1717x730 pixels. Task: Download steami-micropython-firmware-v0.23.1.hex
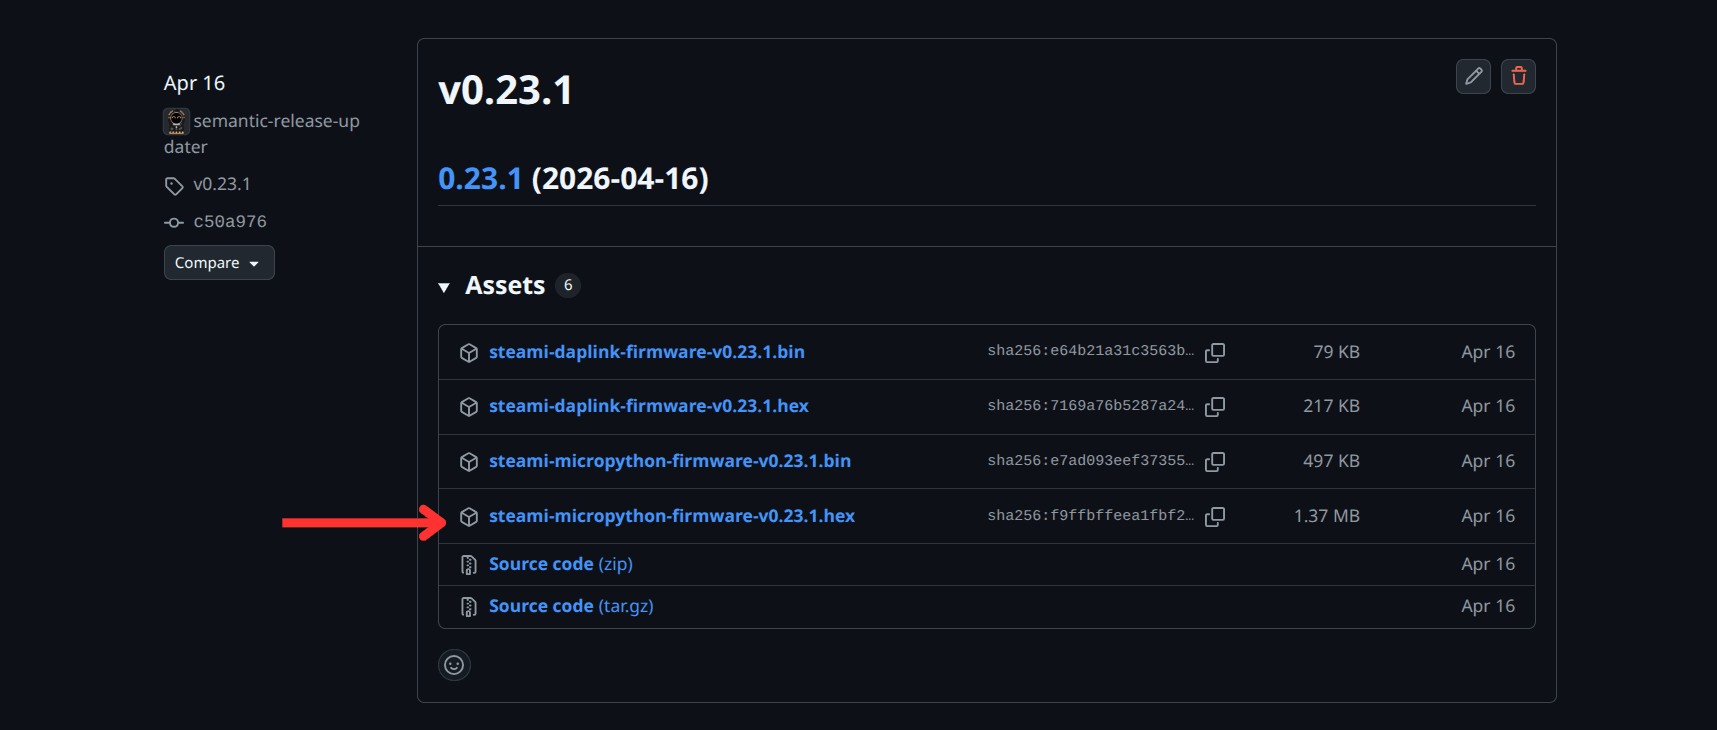tap(671, 516)
